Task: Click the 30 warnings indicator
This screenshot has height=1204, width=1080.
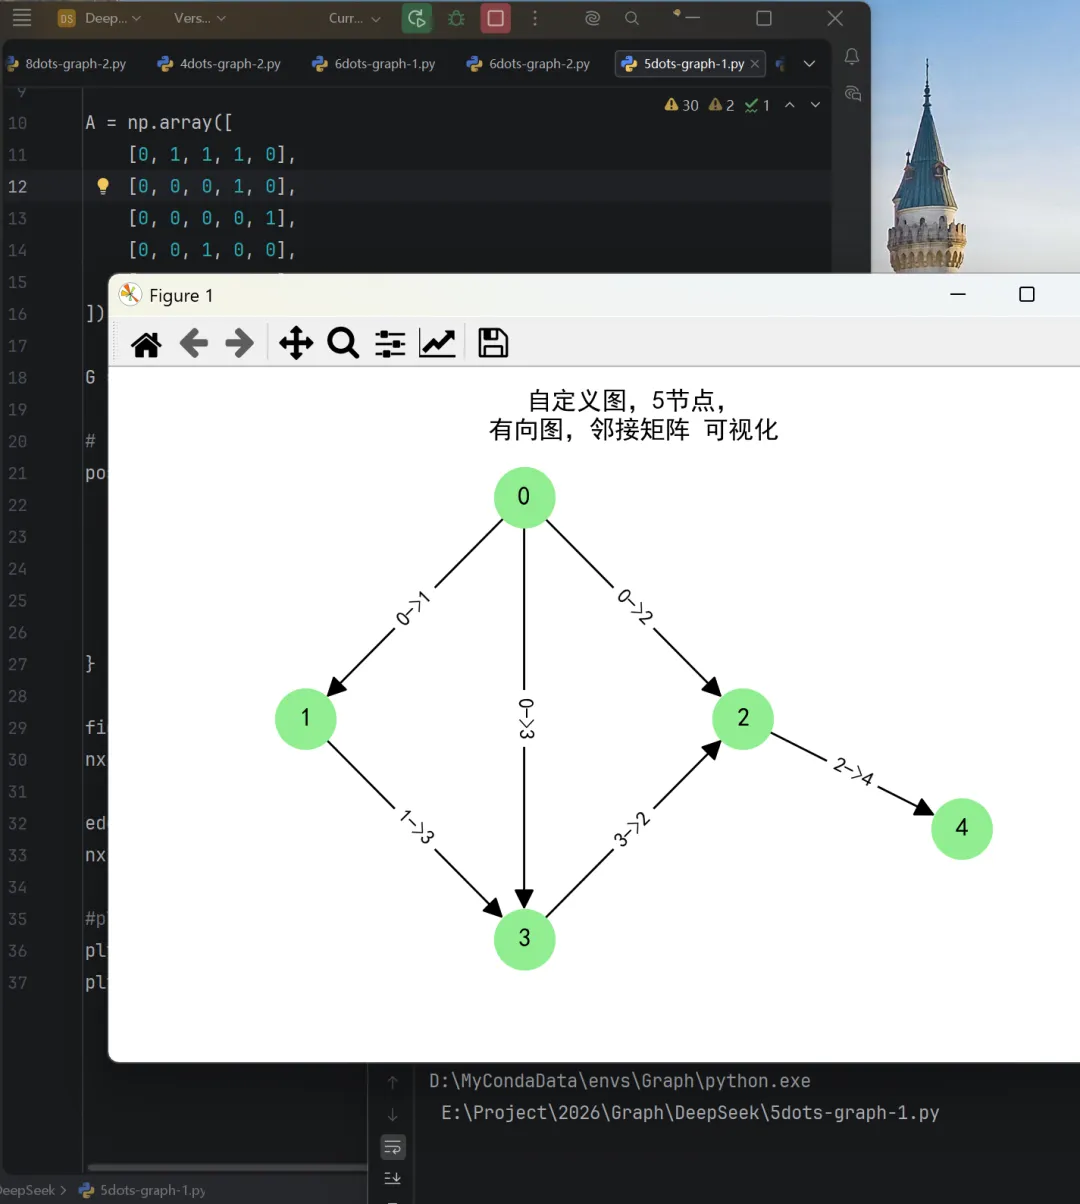Action: tap(682, 105)
